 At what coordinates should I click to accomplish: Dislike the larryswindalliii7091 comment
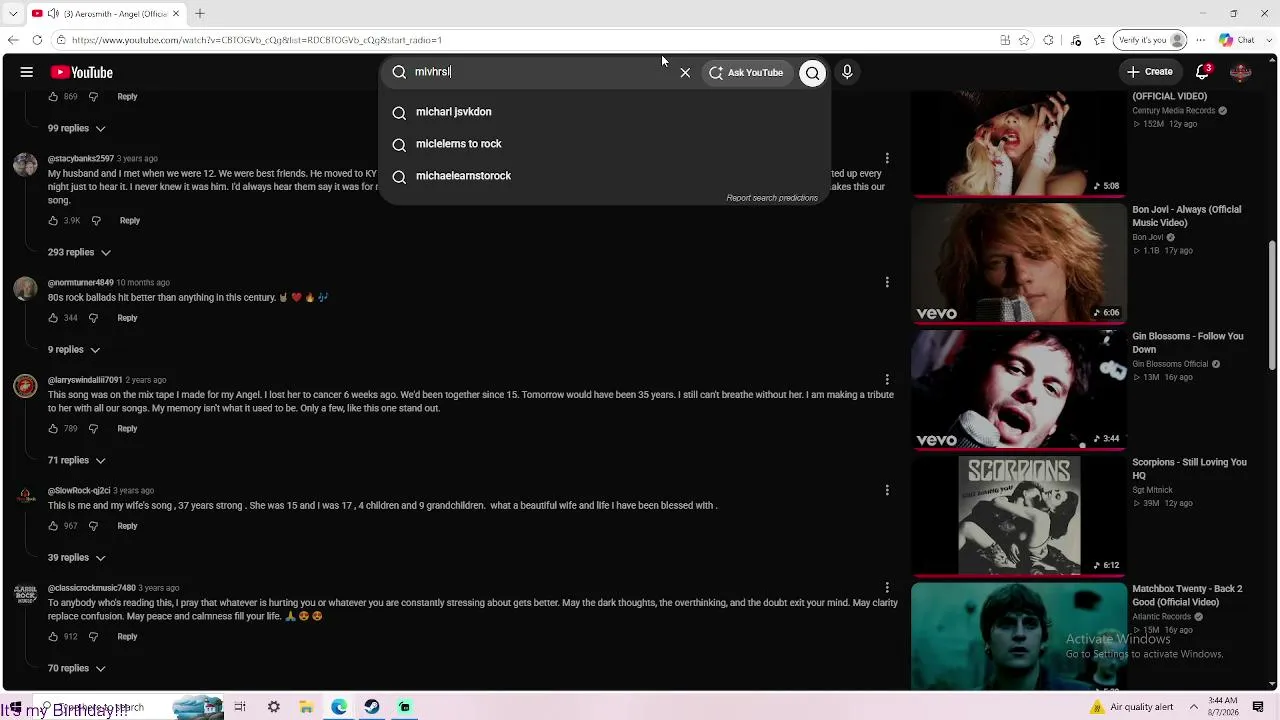click(x=93, y=428)
